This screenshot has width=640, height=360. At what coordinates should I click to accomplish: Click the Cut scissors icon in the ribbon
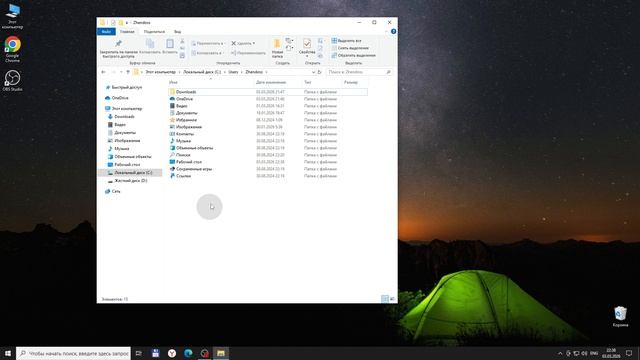coord(182,42)
